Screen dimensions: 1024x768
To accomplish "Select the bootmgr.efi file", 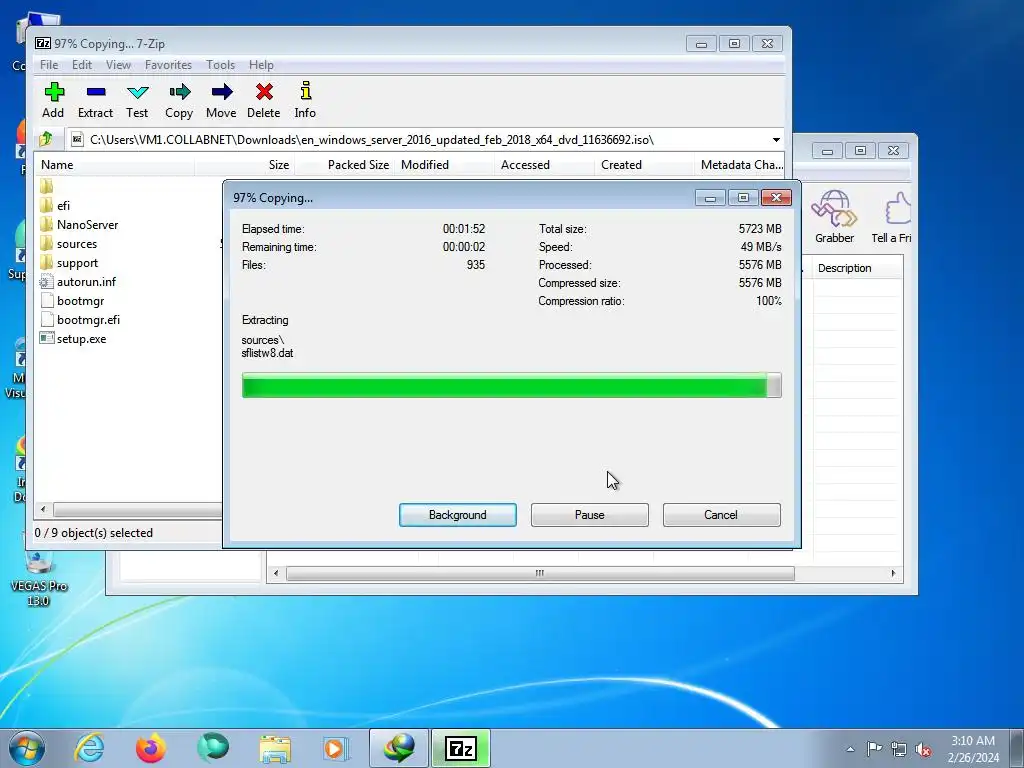I will tap(80, 320).
